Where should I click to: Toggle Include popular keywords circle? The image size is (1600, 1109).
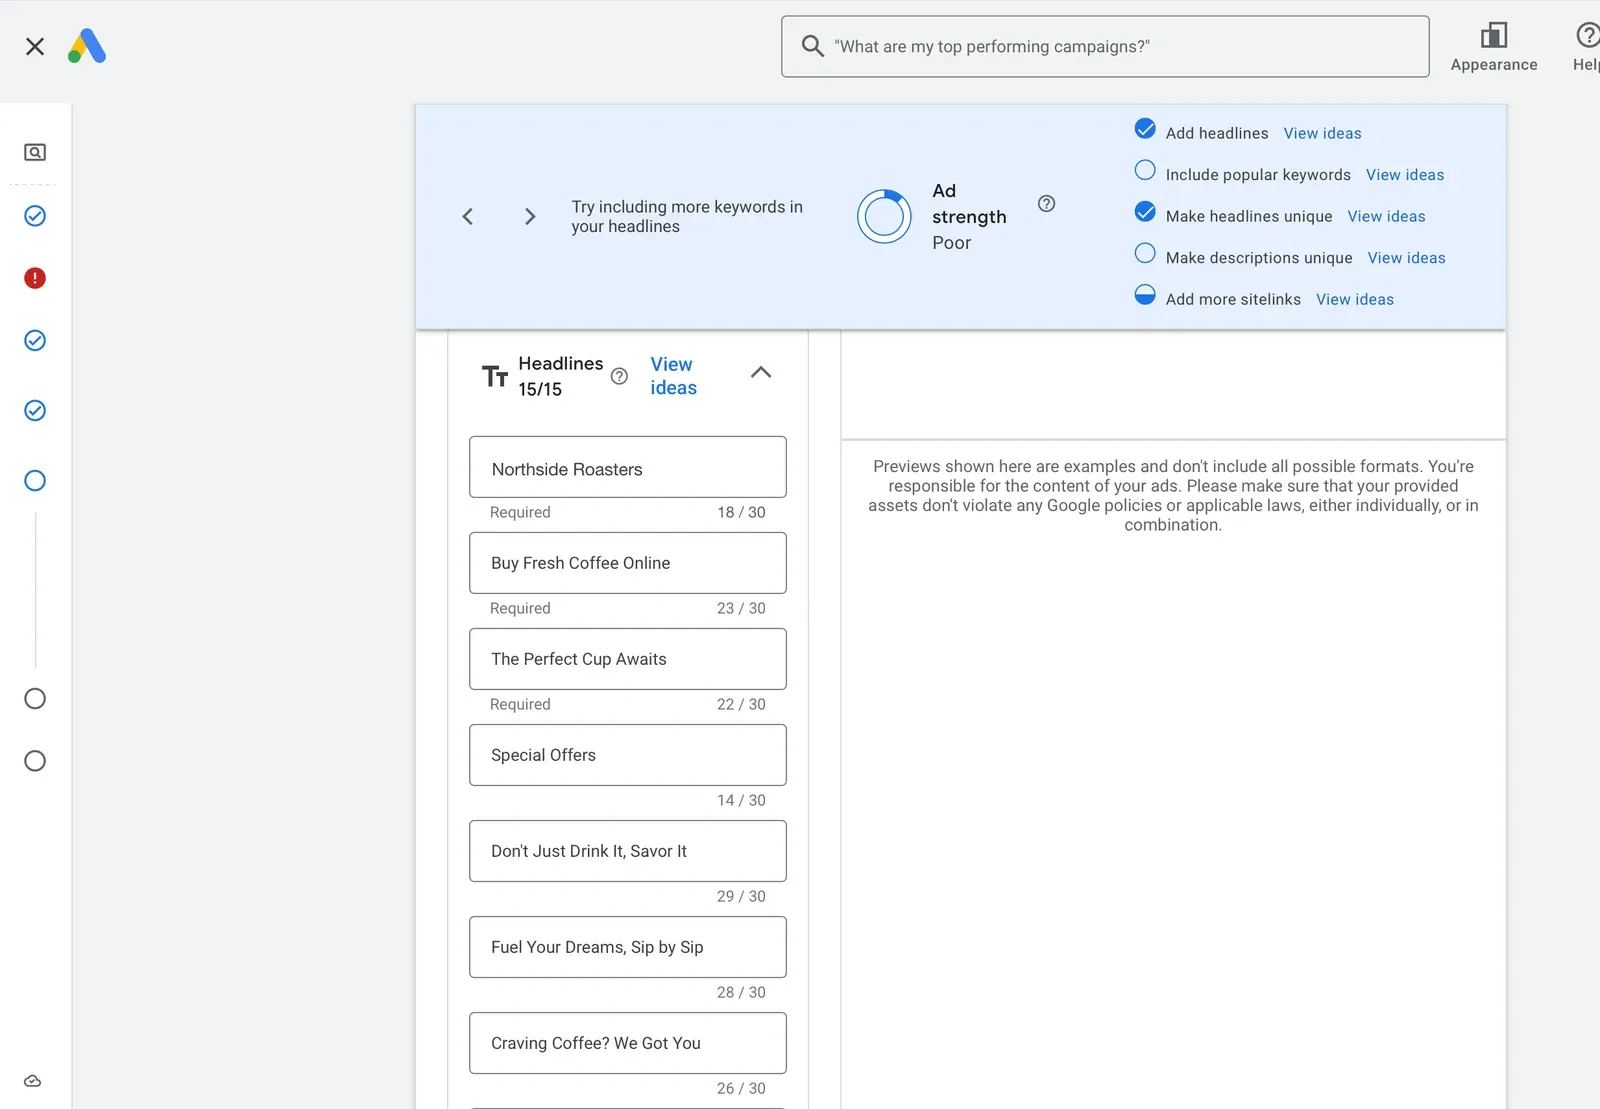[x=1145, y=170]
